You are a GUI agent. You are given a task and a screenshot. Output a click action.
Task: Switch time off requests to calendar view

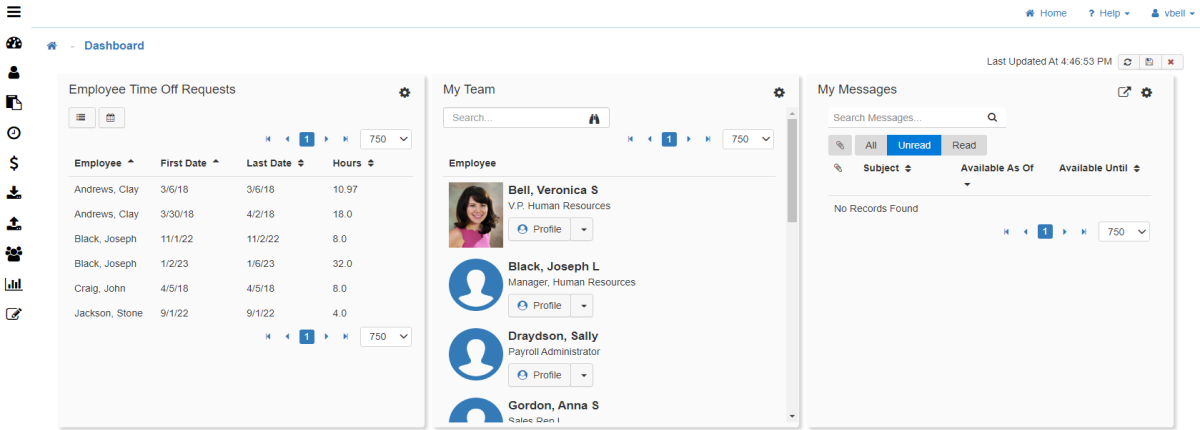[111, 118]
